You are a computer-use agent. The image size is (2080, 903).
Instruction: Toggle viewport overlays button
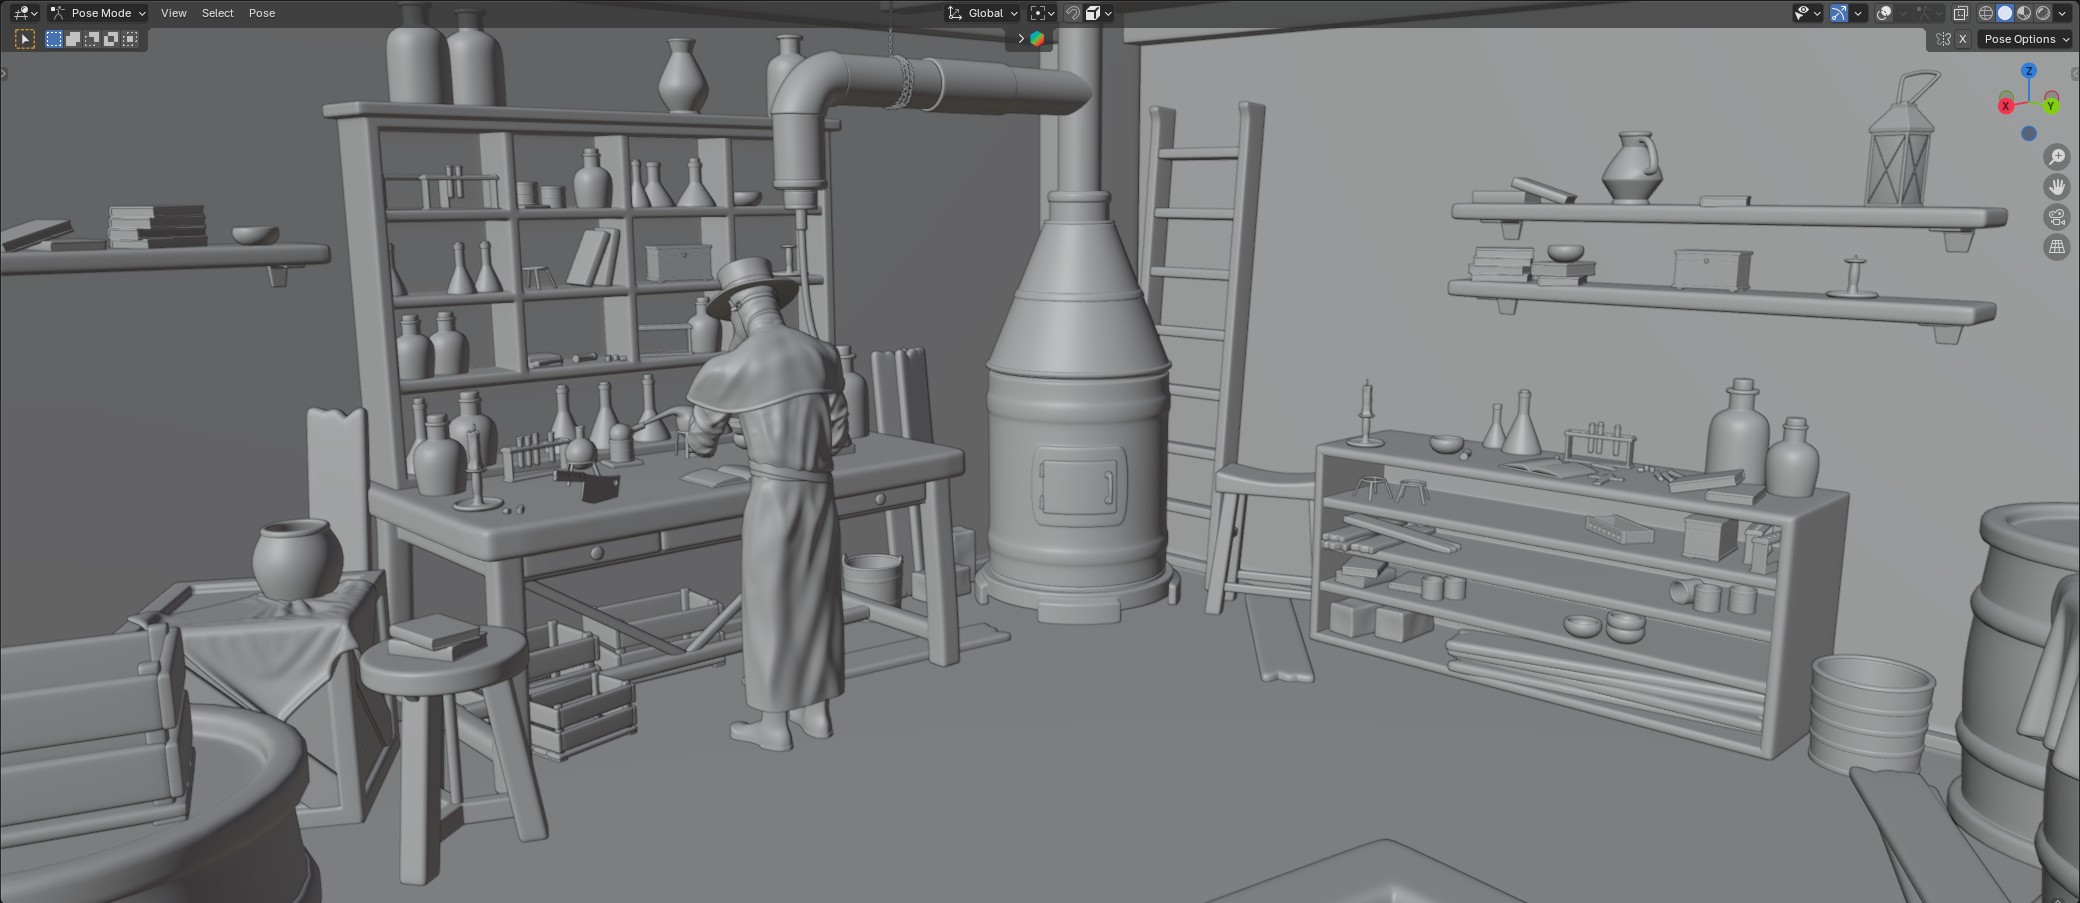[x=1884, y=13]
